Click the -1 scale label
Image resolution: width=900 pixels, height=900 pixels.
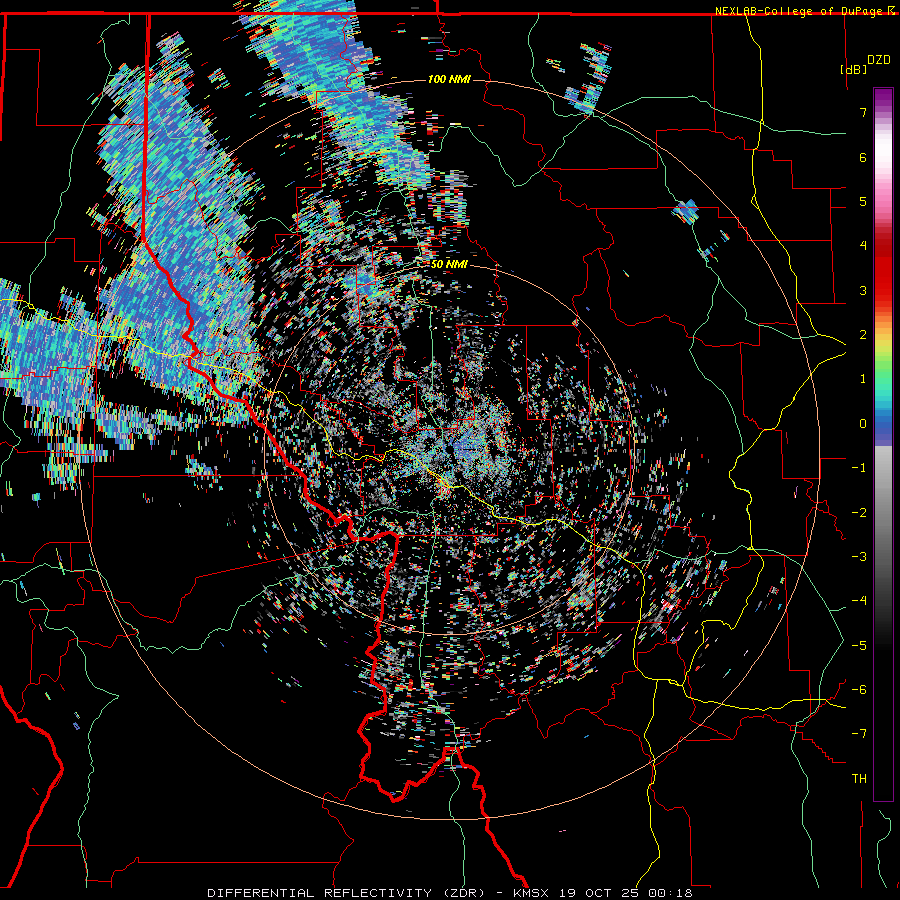859,468
